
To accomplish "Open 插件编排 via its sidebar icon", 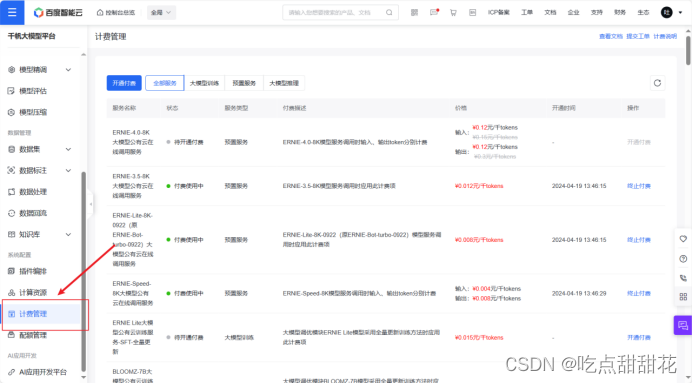I will point(11,271).
